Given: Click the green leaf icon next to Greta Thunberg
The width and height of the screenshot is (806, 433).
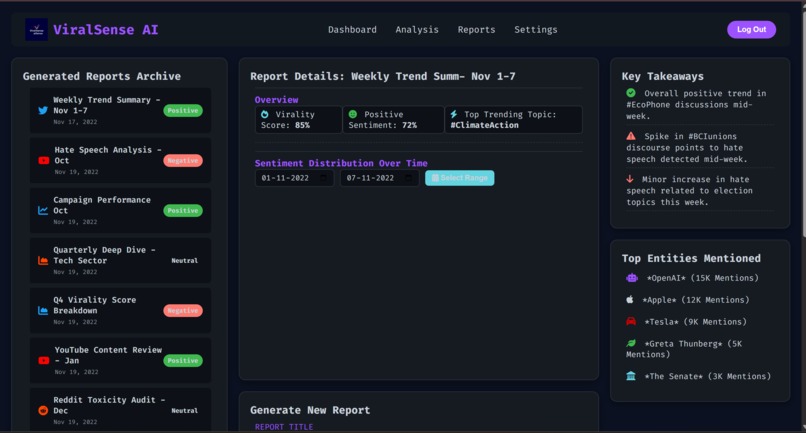Looking at the screenshot, I should click(x=631, y=343).
